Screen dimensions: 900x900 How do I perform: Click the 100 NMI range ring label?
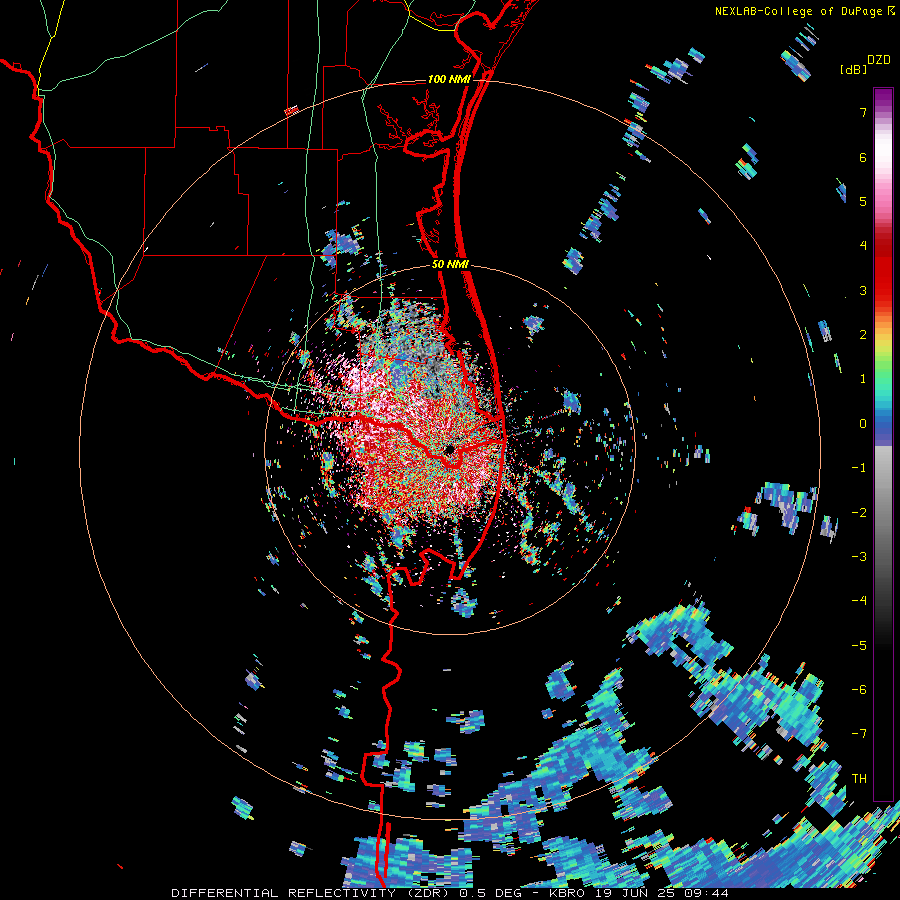point(449,79)
